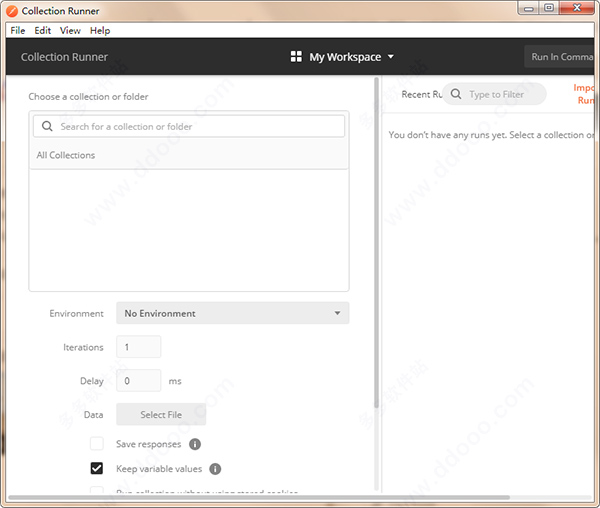Click the search magnifier in collection search box
Viewport: 600px width, 508px height.
tap(47, 126)
